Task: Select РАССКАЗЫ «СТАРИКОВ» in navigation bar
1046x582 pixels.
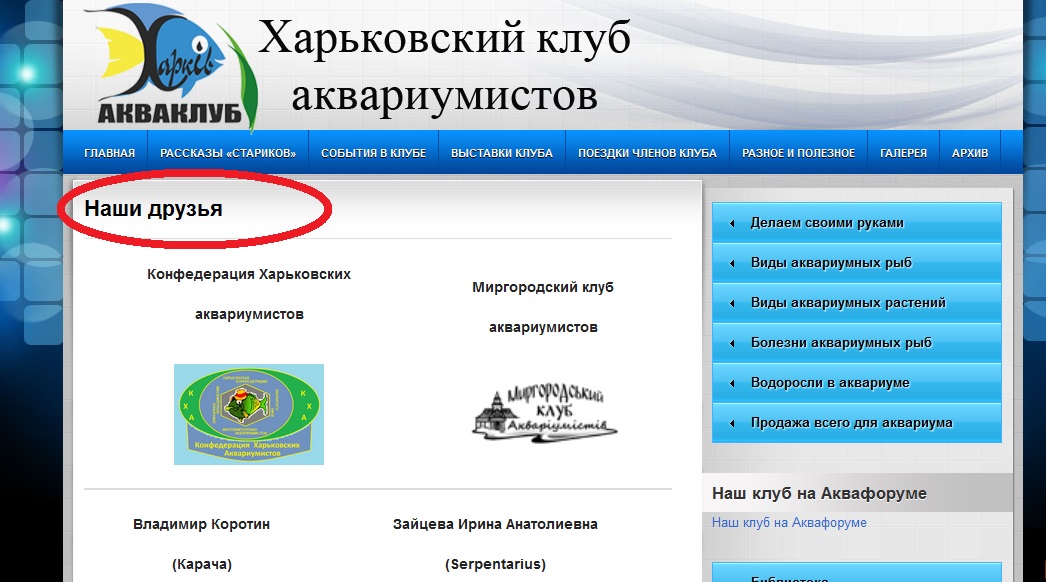Action: (x=228, y=153)
